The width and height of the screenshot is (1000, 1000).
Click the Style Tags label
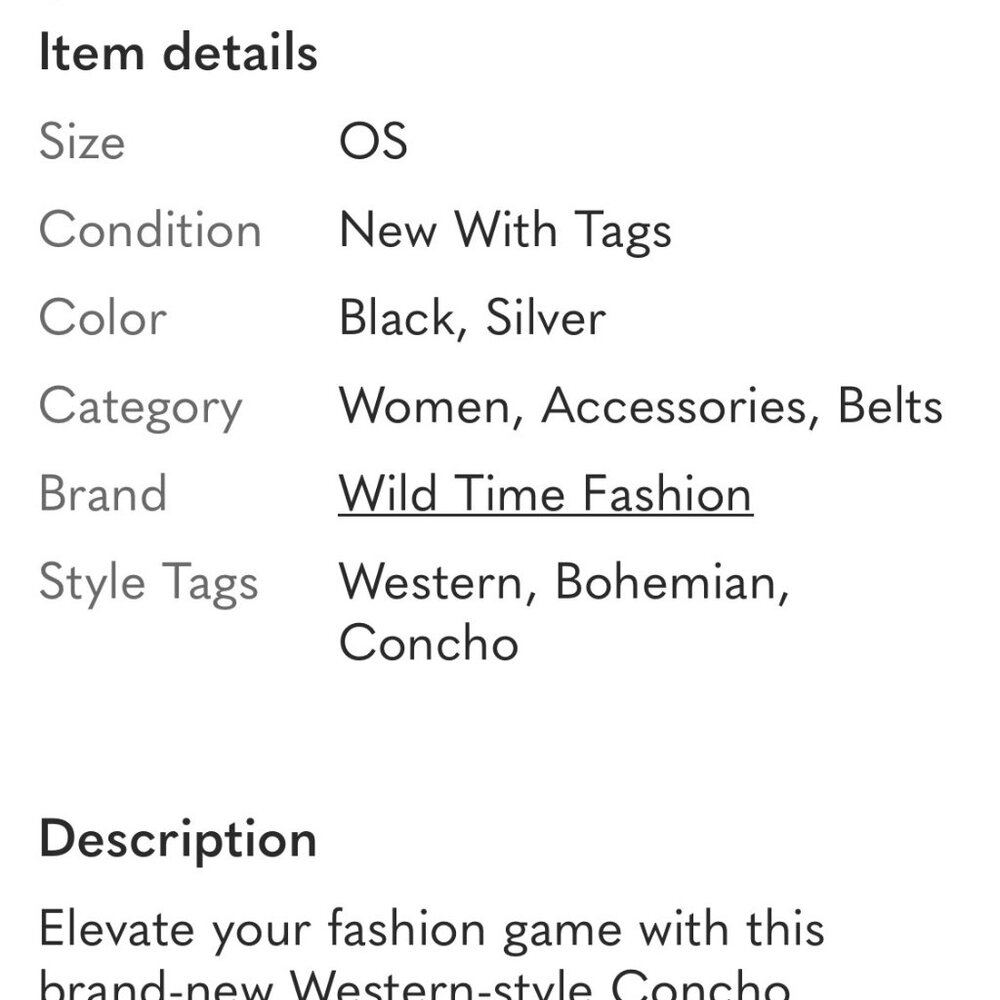click(x=148, y=583)
